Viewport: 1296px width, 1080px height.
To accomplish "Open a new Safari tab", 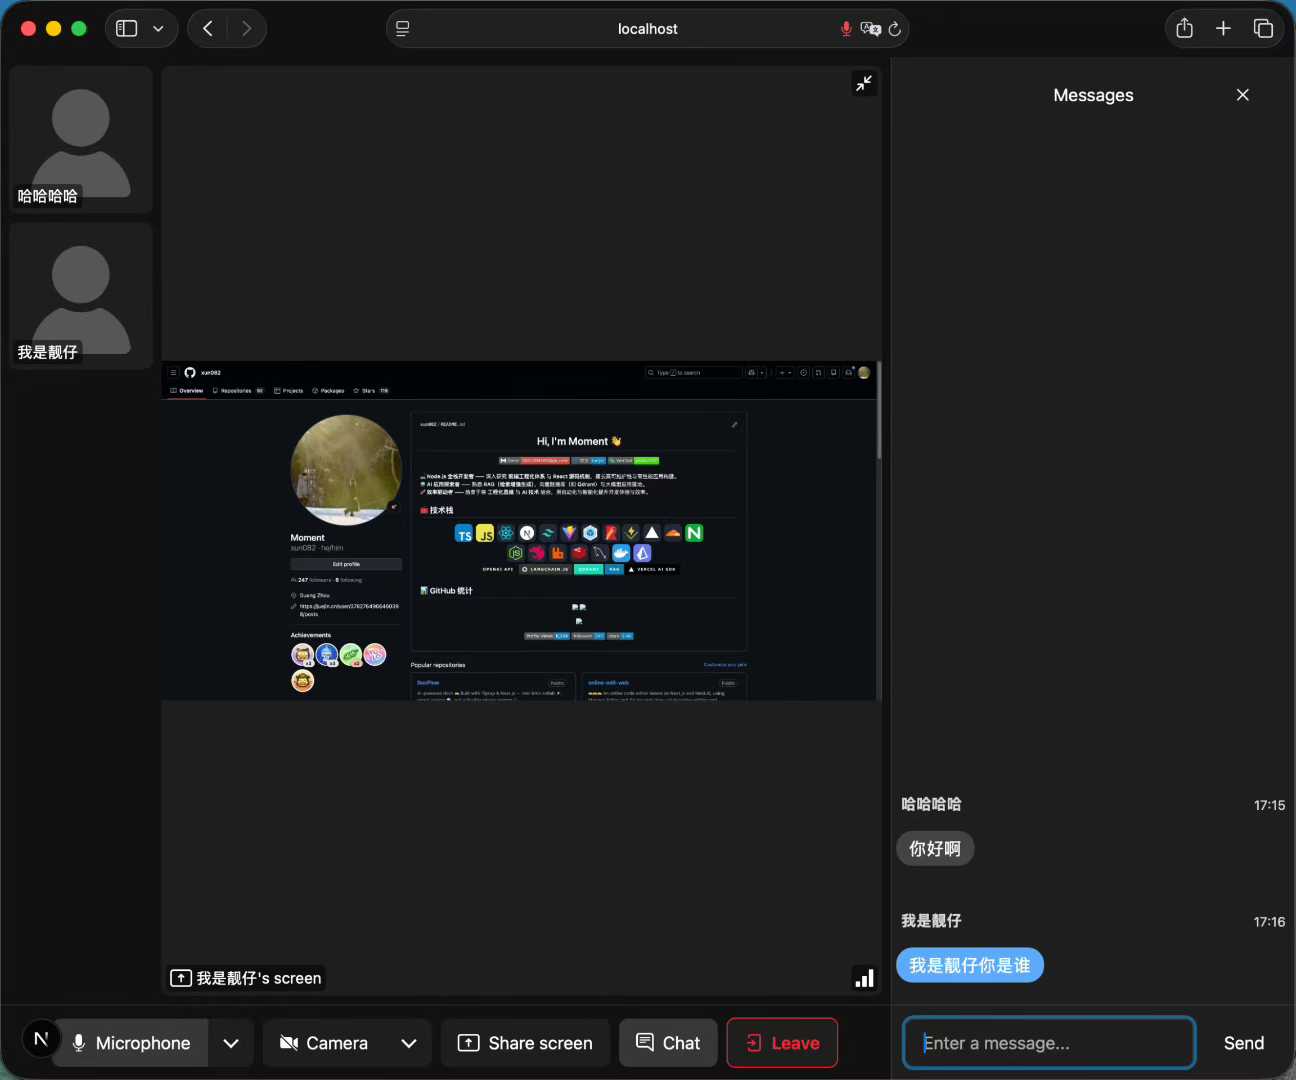I will 1223,28.
